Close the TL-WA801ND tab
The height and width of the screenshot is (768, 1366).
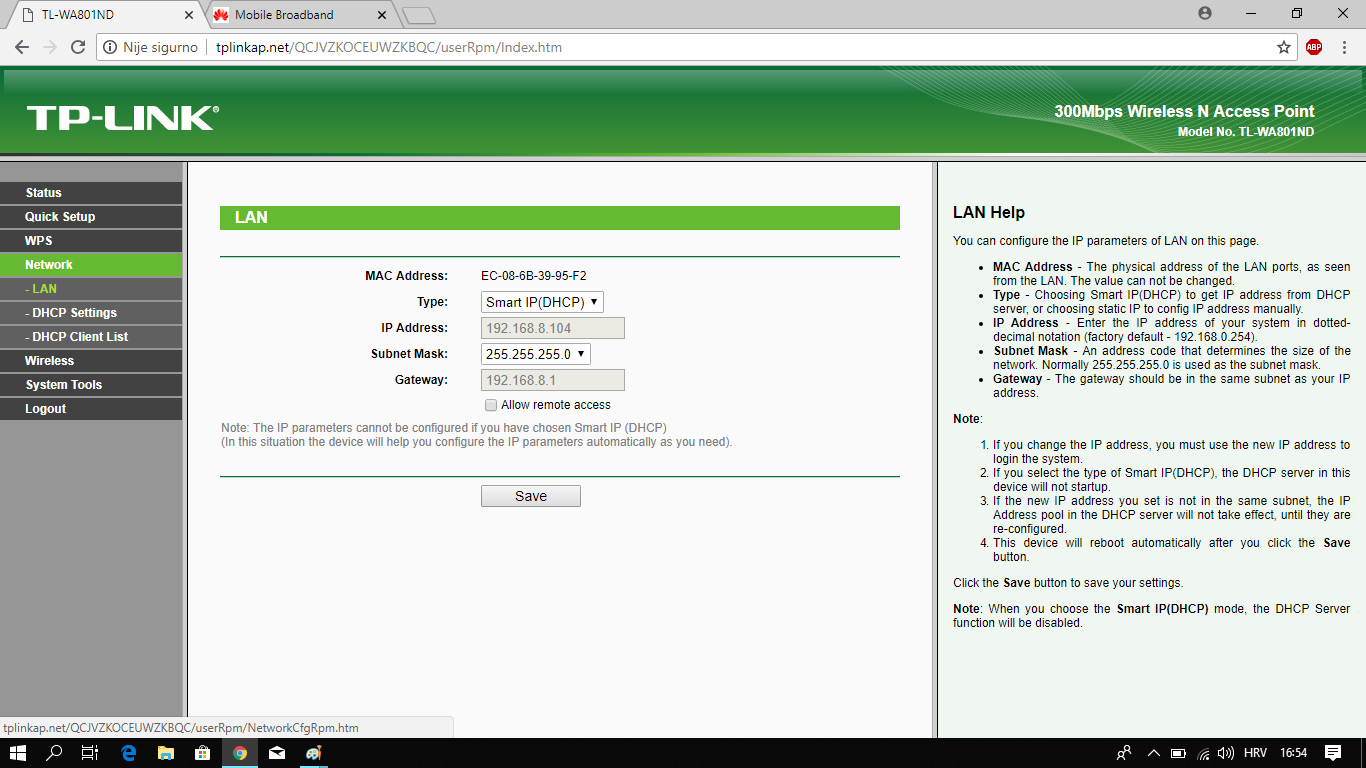tap(190, 15)
